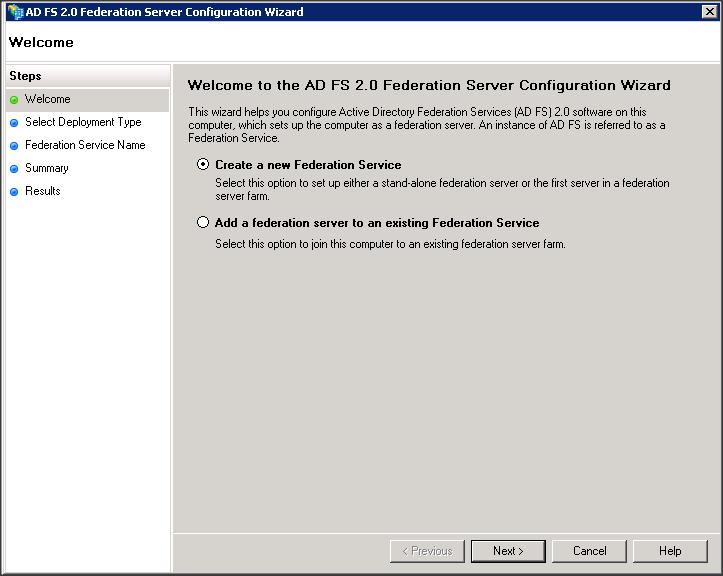Click the AD FS wizard title bar icon
The height and width of the screenshot is (576, 723).
[x=14, y=12]
